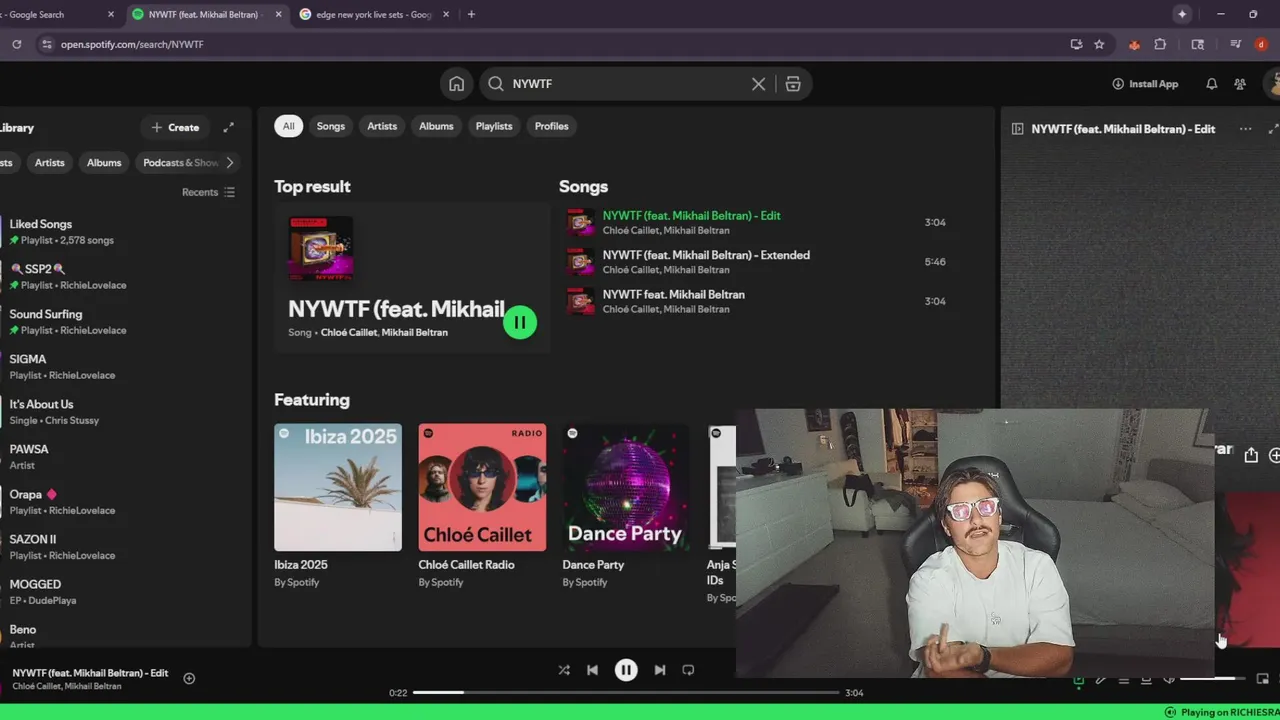Go to Spotify Home via house icon
The height and width of the screenshot is (720, 1280).
tap(456, 84)
